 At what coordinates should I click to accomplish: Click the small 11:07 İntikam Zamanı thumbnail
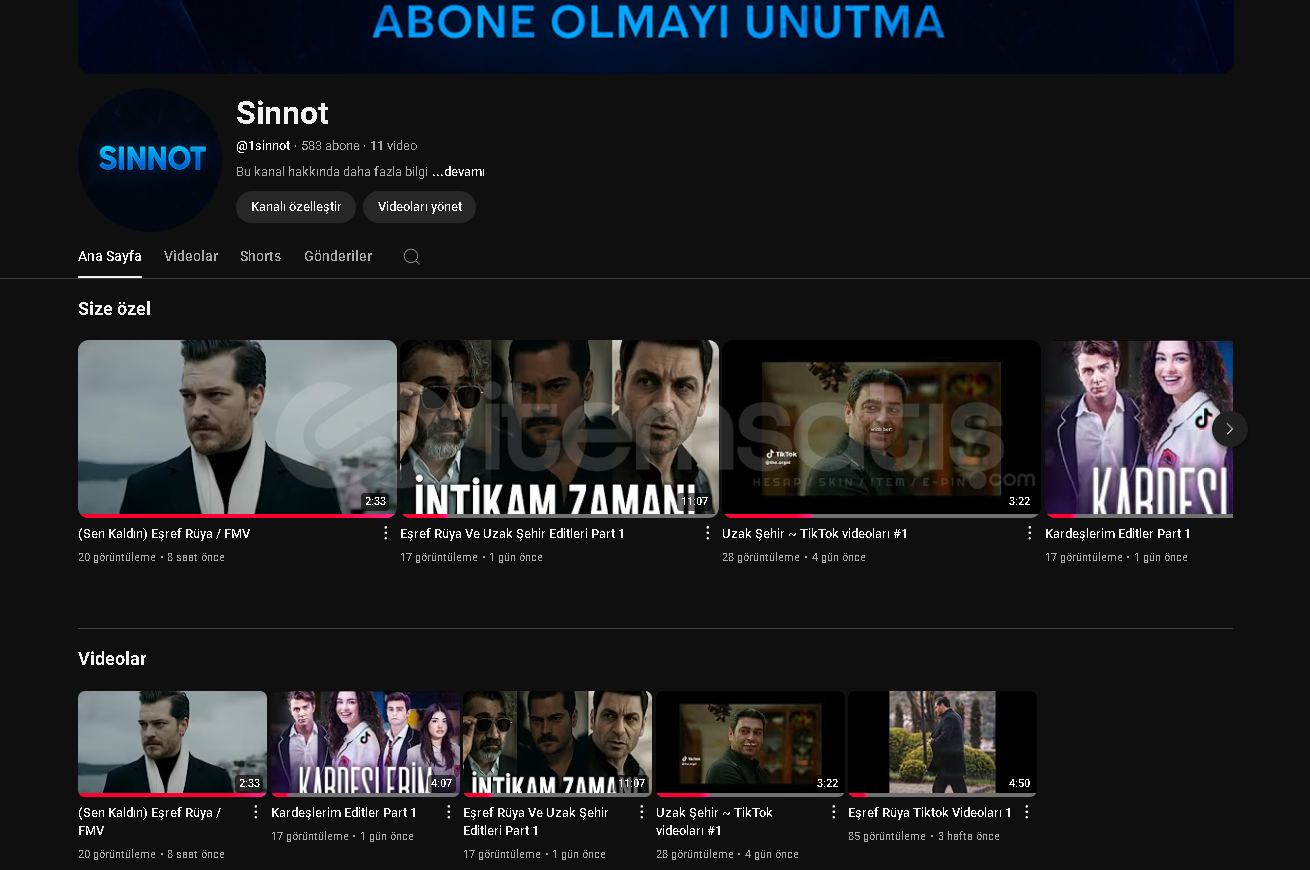(x=557, y=743)
